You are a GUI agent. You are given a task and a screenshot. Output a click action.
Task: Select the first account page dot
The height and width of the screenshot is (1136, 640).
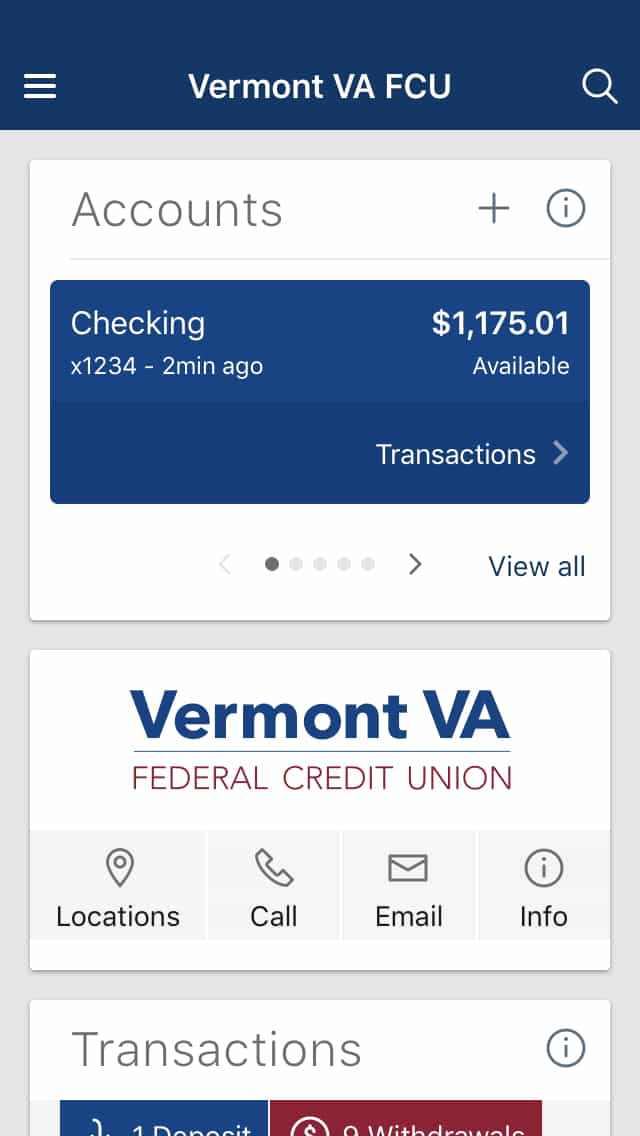click(x=272, y=564)
